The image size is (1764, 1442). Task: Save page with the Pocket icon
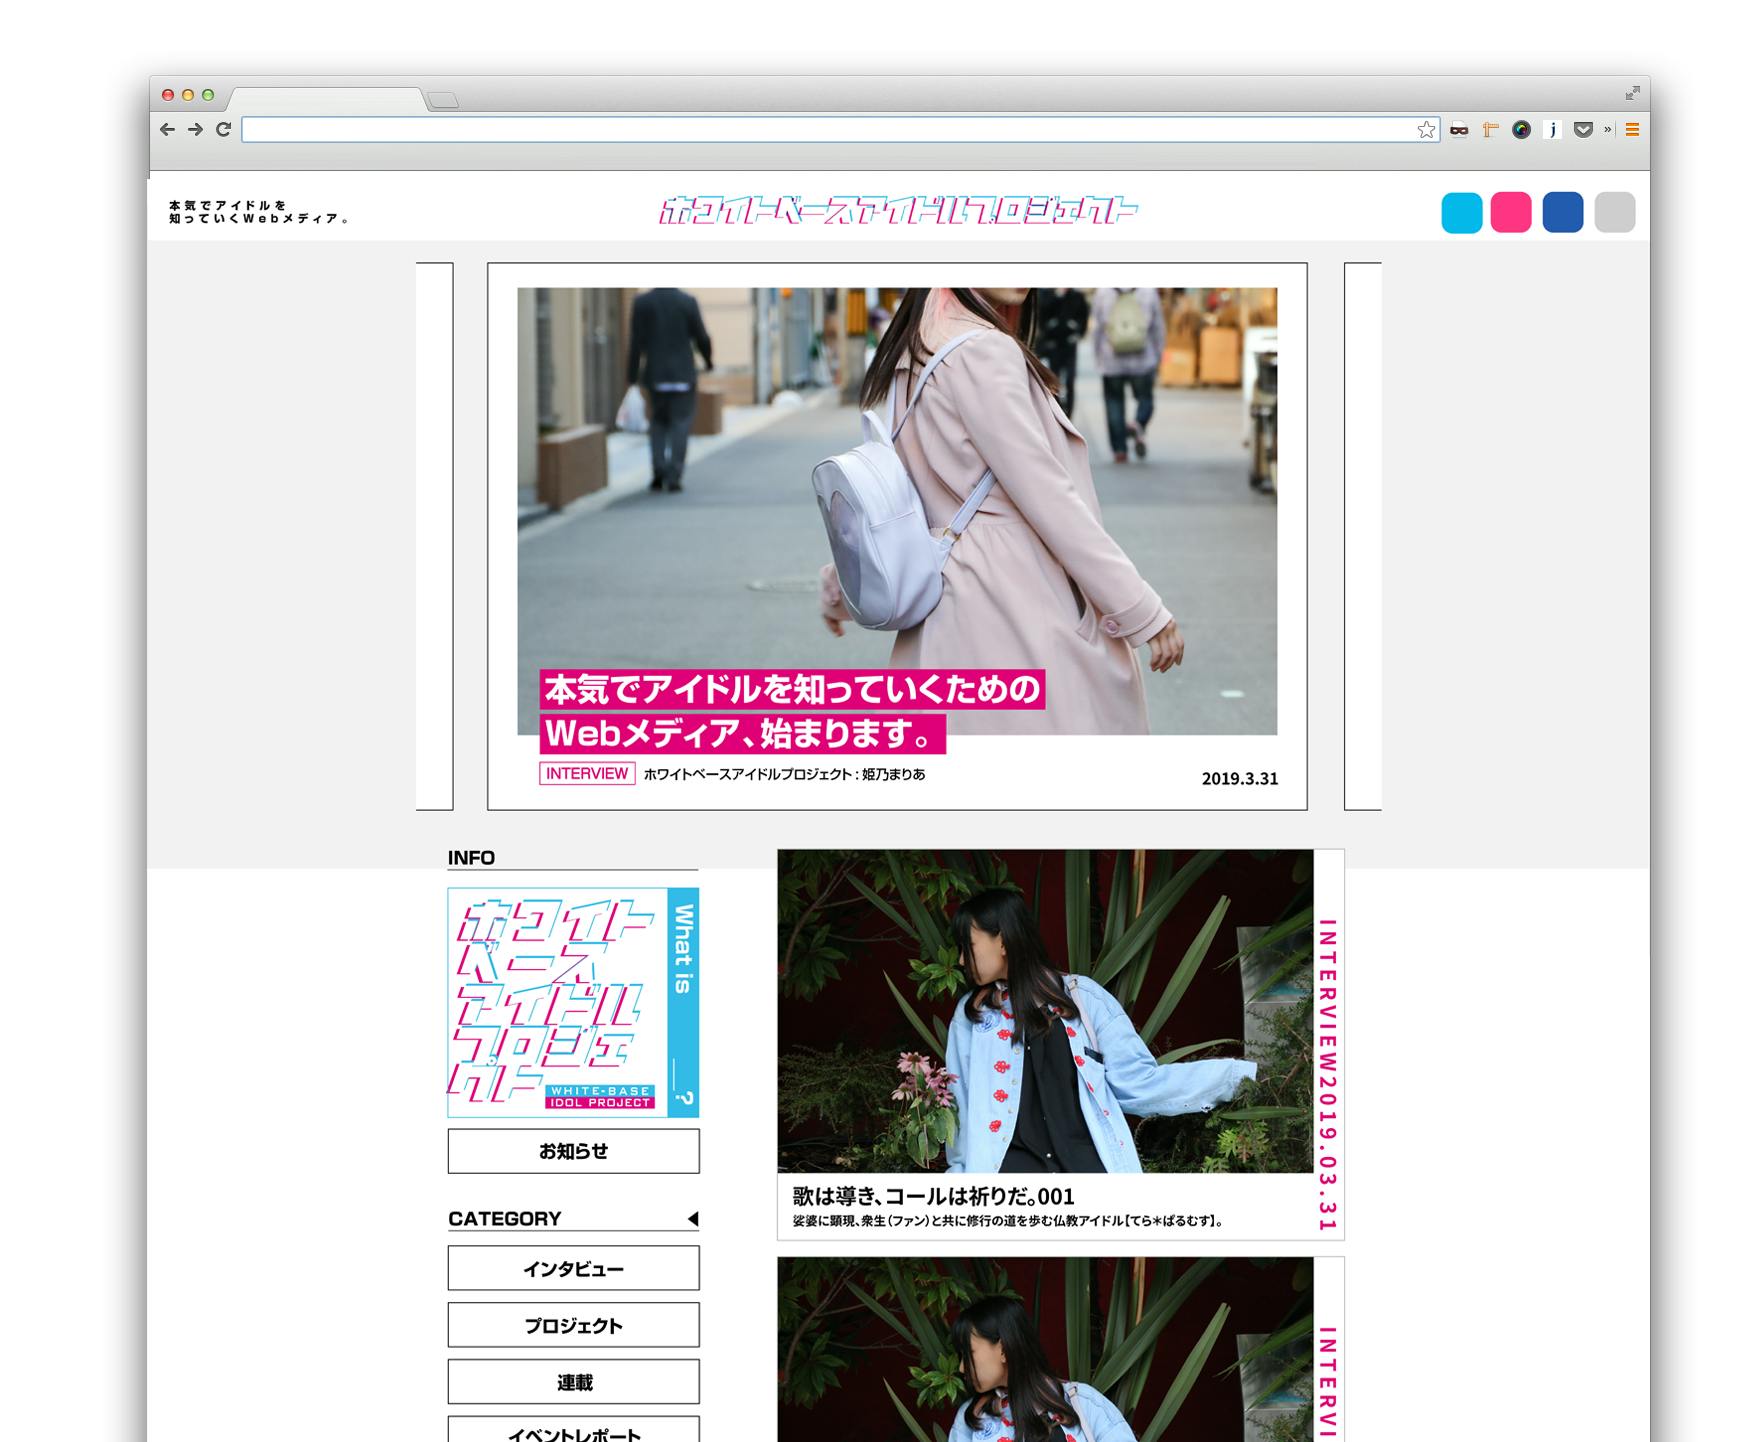pyautogui.click(x=1583, y=130)
